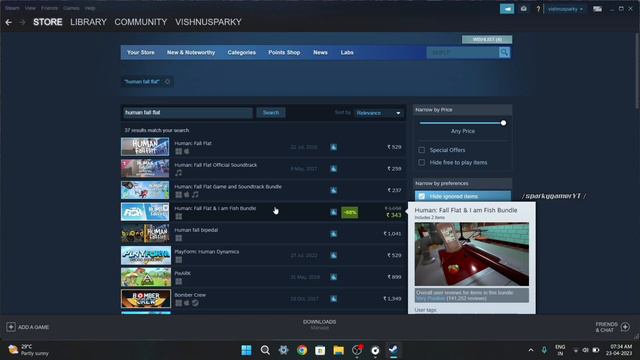Open Sort by Relevance dropdown

point(378,113)
